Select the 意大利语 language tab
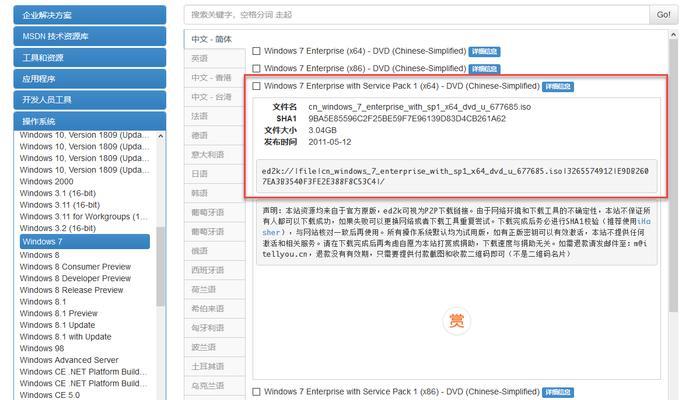The height and width of the screenshot is (400, 689). (214, 155)
